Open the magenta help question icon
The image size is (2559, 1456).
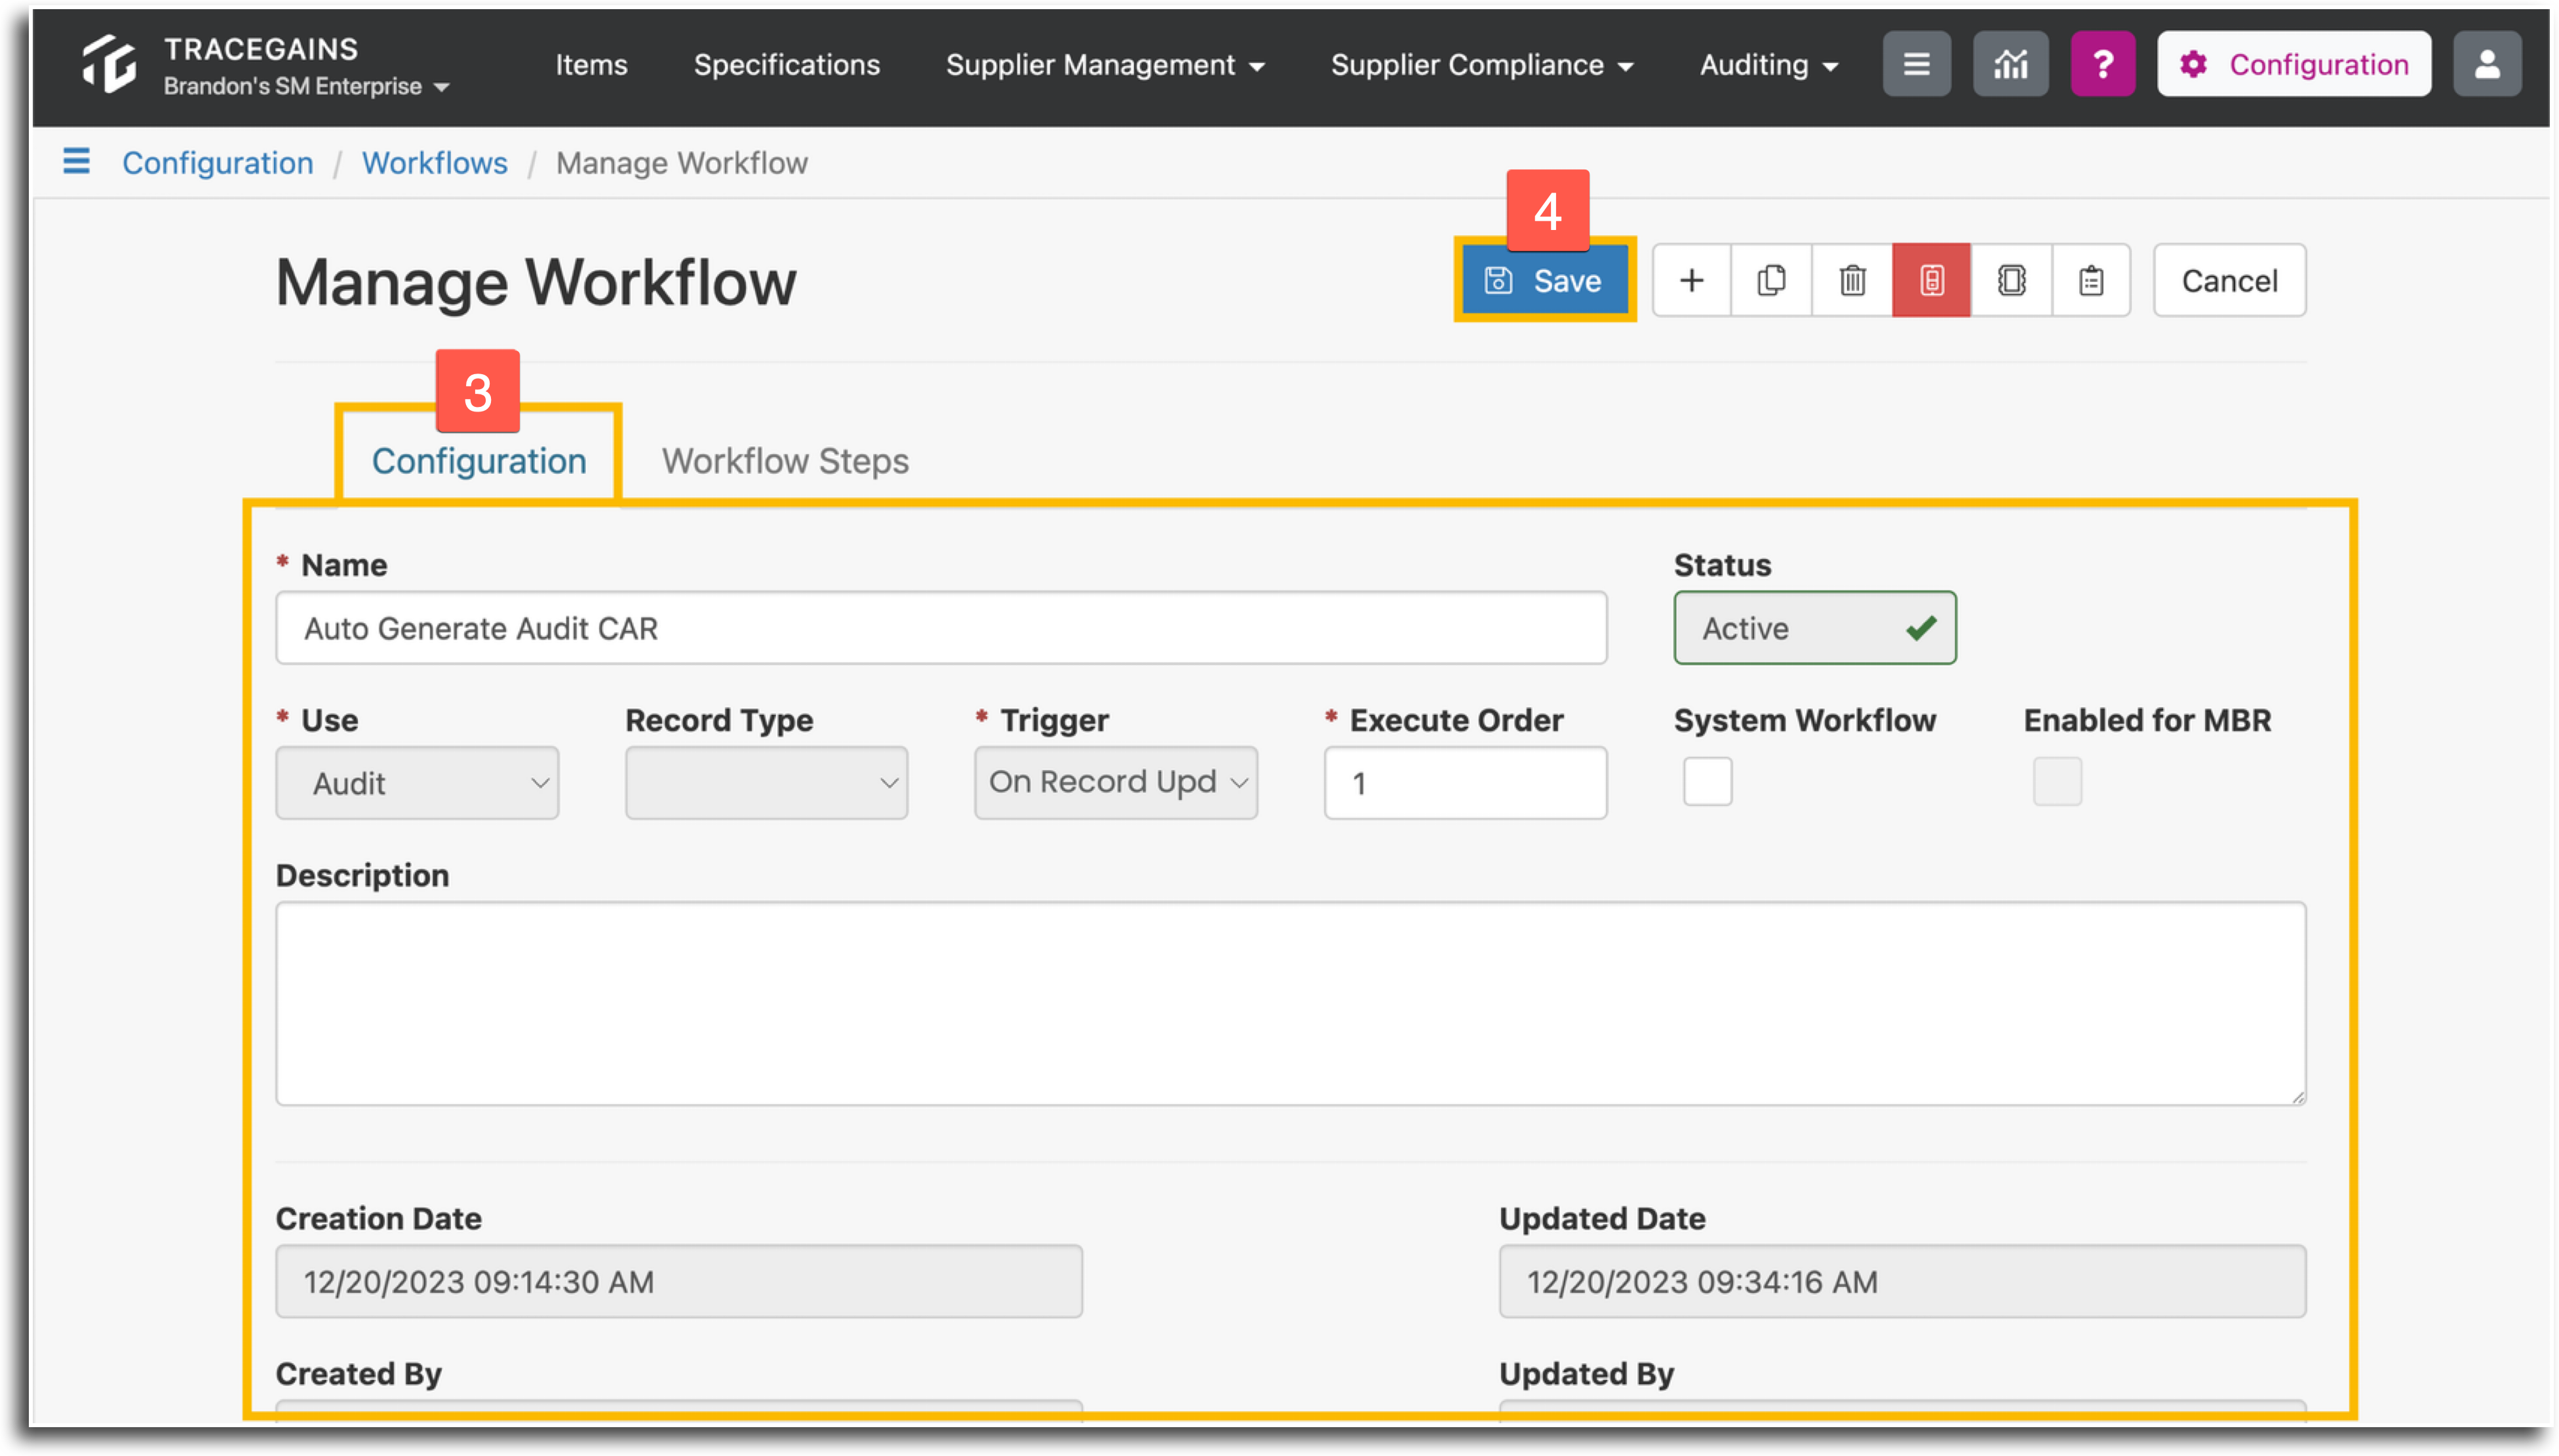pyautogui.click(x=2102, y=64)
